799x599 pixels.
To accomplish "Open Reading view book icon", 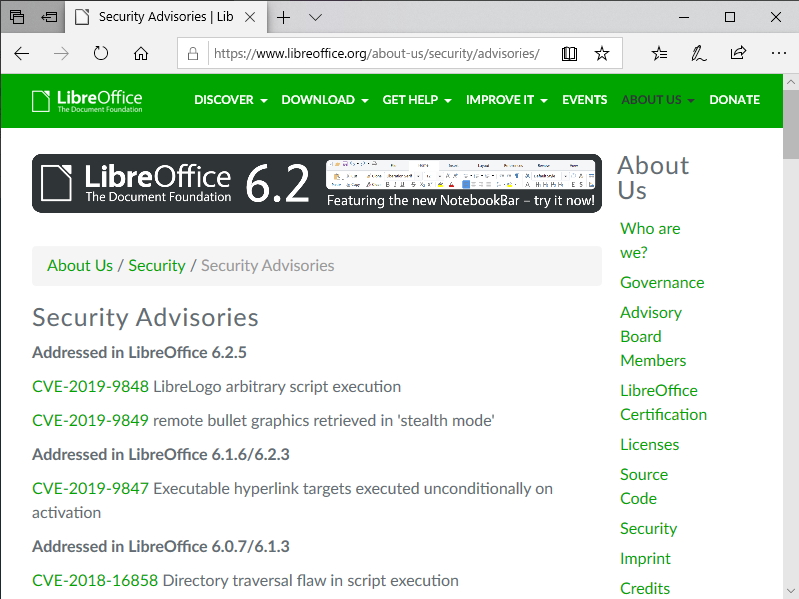I will pos(569,53).
